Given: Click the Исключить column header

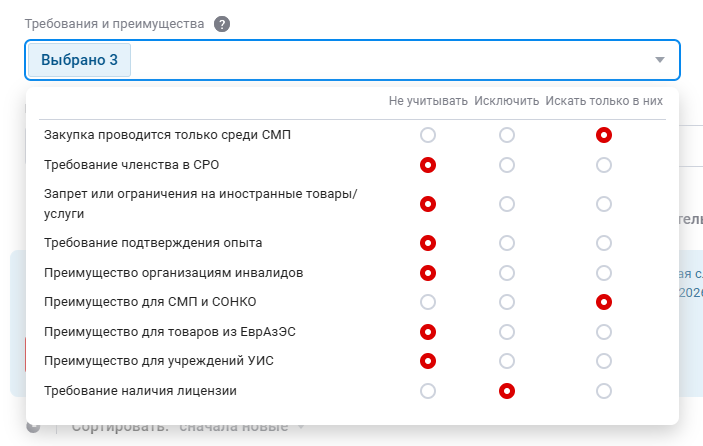Looking at the screenshot, I should tap(507, 101).
